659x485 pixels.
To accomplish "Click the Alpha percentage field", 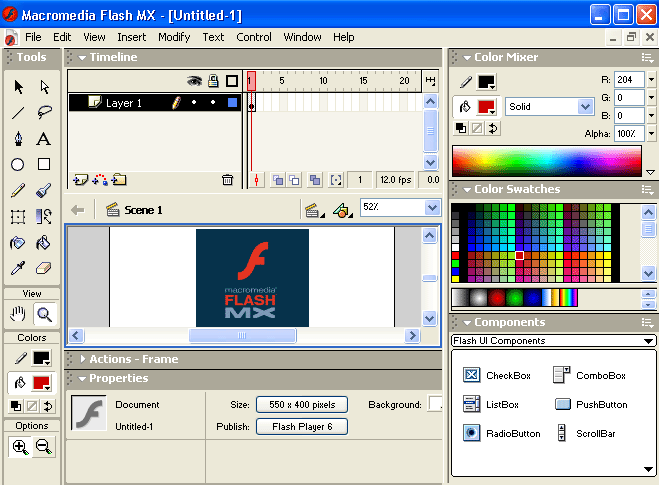I will point(629,134).
